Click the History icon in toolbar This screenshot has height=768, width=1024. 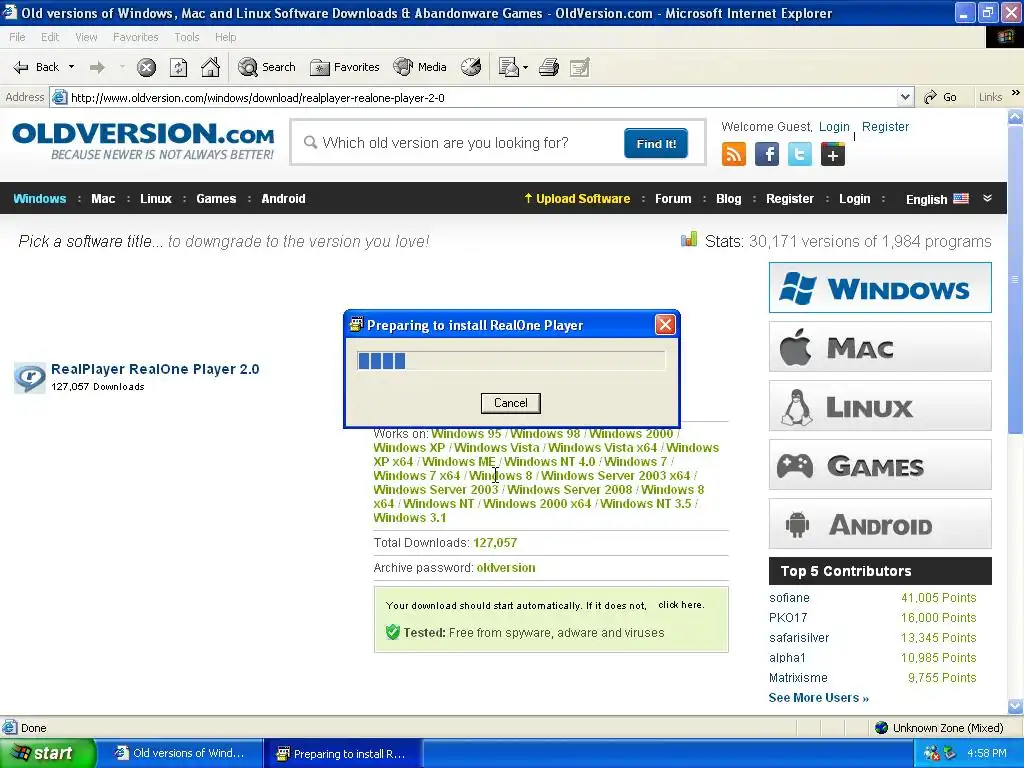[471, 67]
